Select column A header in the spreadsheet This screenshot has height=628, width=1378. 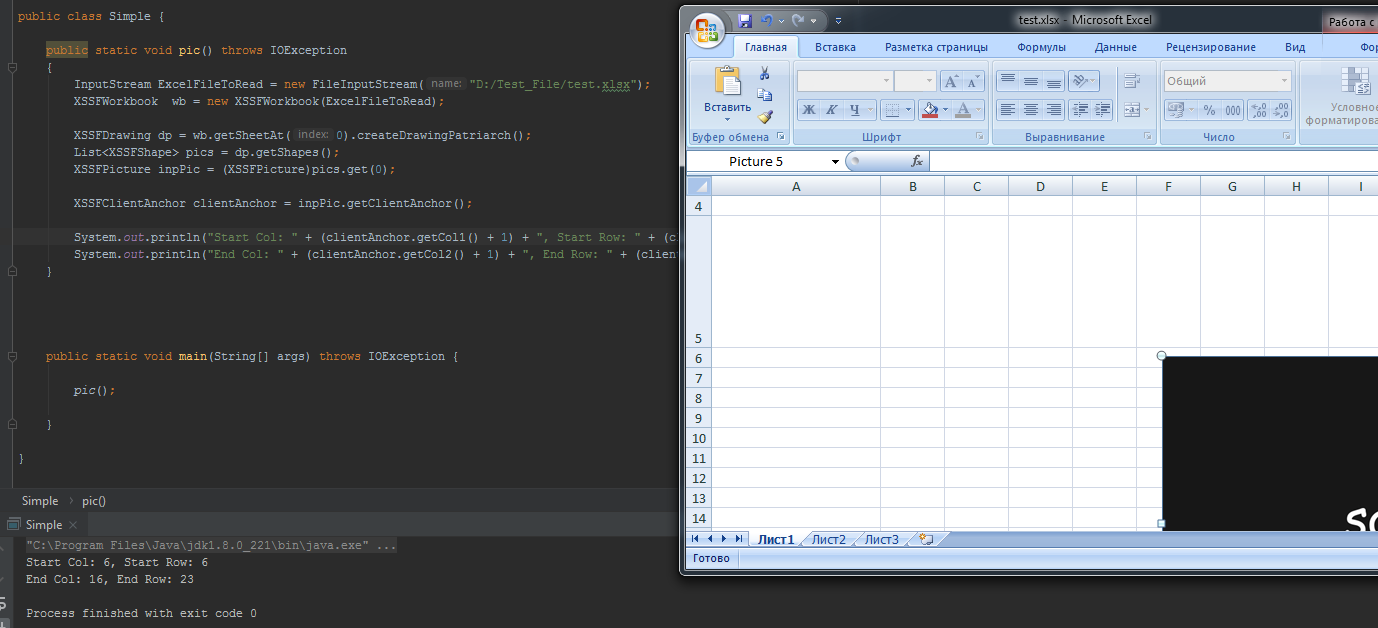point(796,186)
